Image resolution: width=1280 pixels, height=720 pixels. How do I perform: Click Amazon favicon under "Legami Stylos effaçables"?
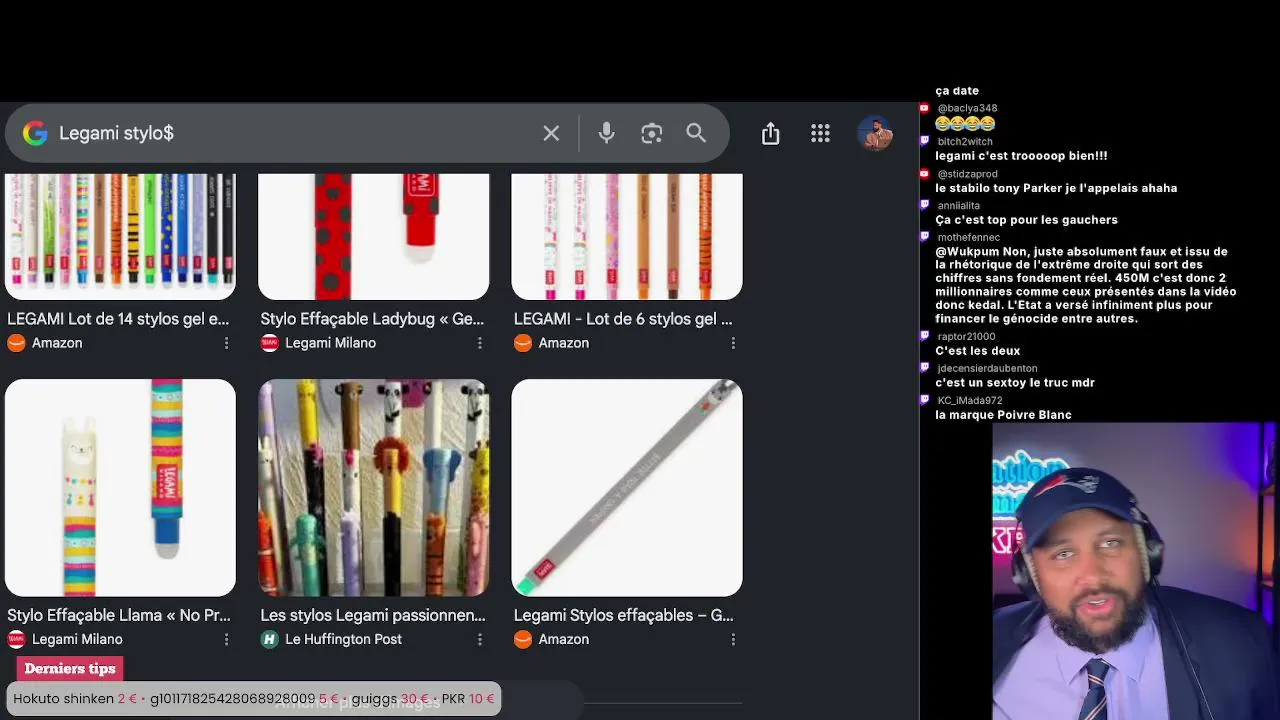click(523, 639)
